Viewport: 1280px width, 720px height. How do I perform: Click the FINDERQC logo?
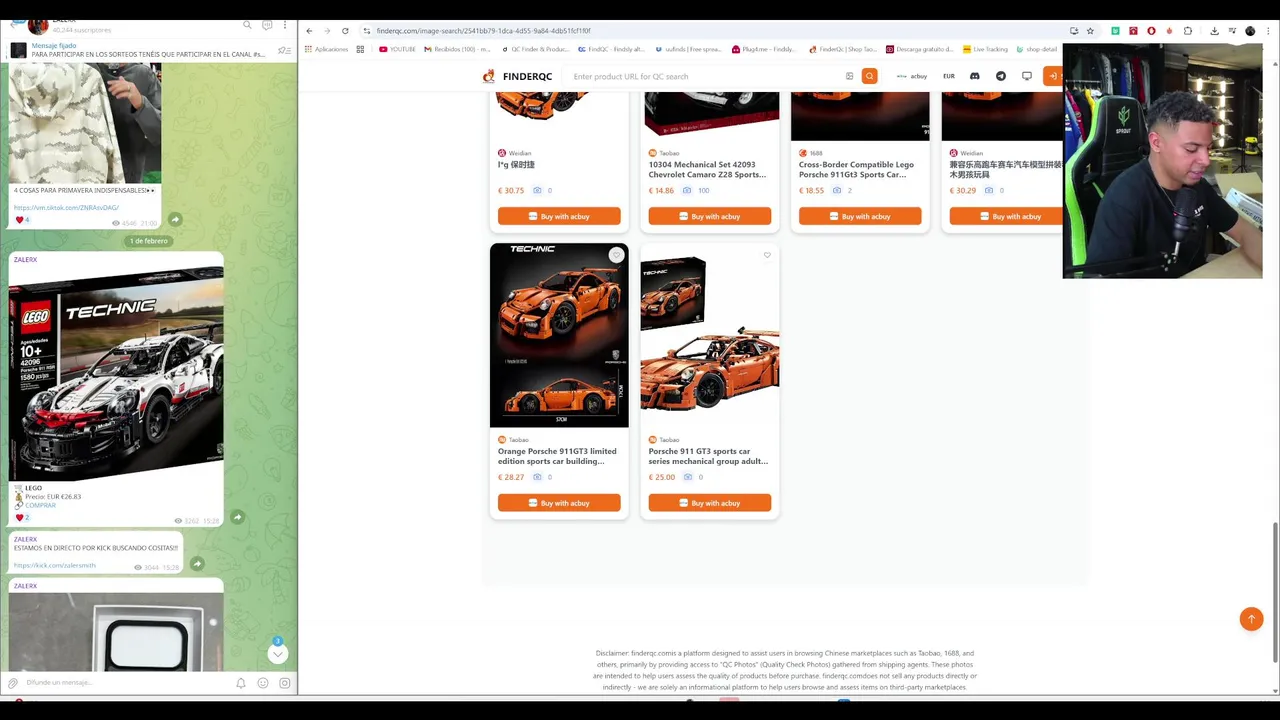point(517,76)
